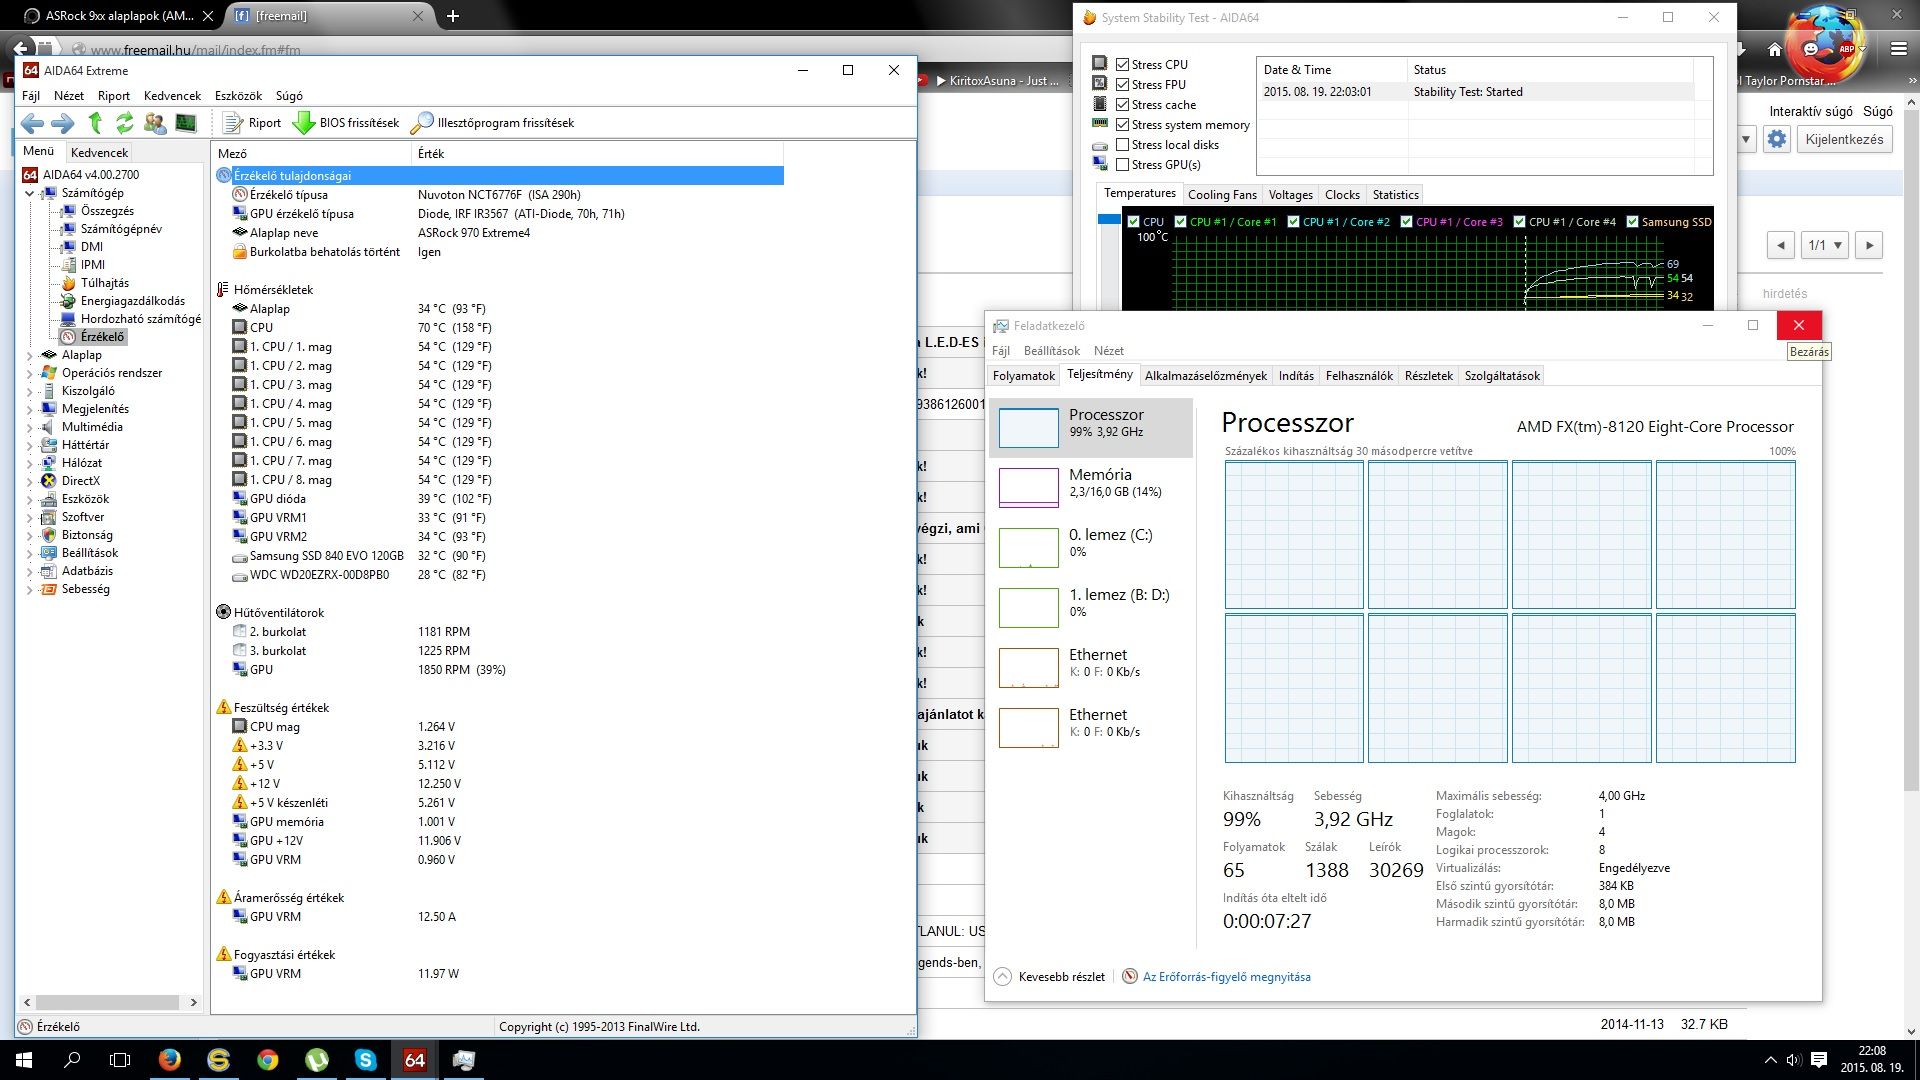Toggle CPU #1 / Core #3 graph checkbox
The image size is (1920, 1080).
(1407, 222)
